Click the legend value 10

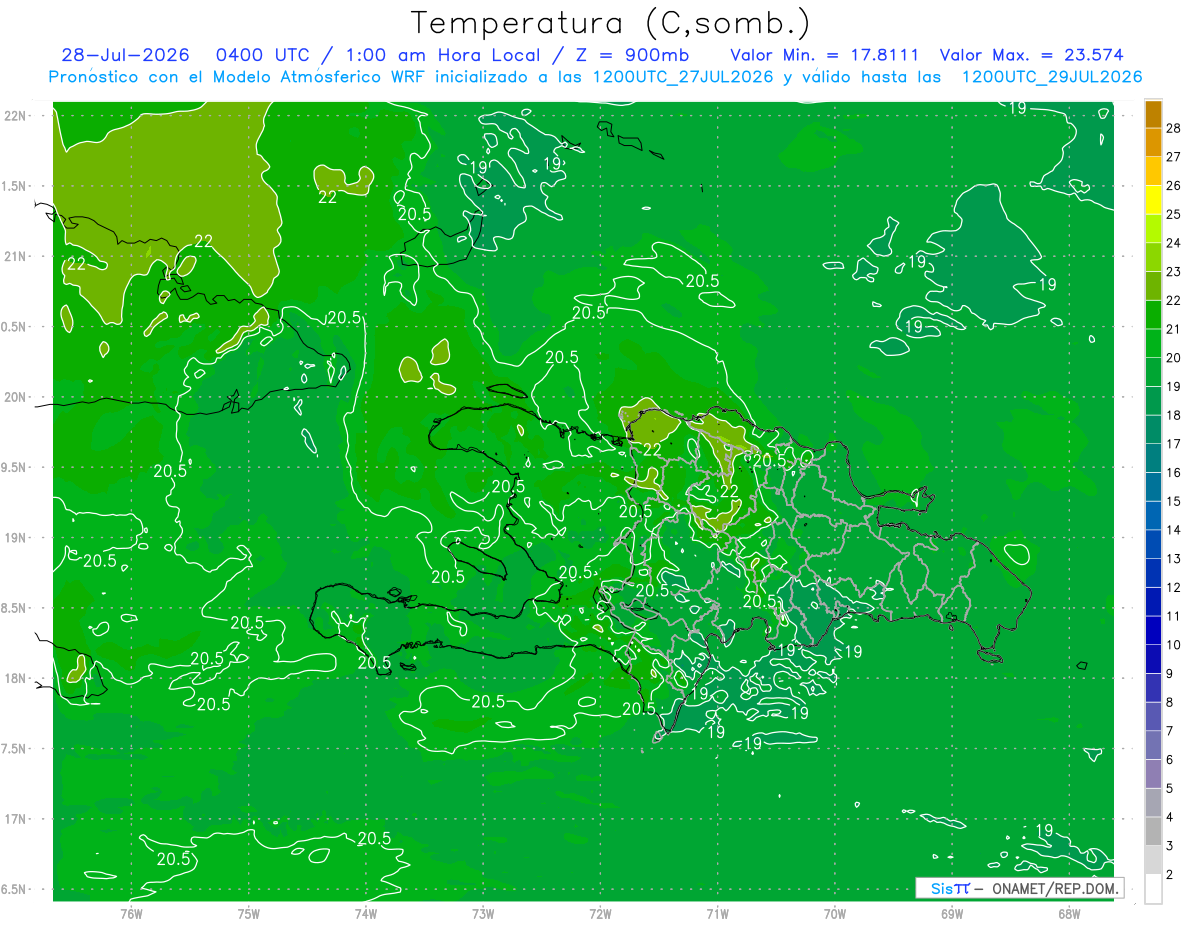[1174, 645]
